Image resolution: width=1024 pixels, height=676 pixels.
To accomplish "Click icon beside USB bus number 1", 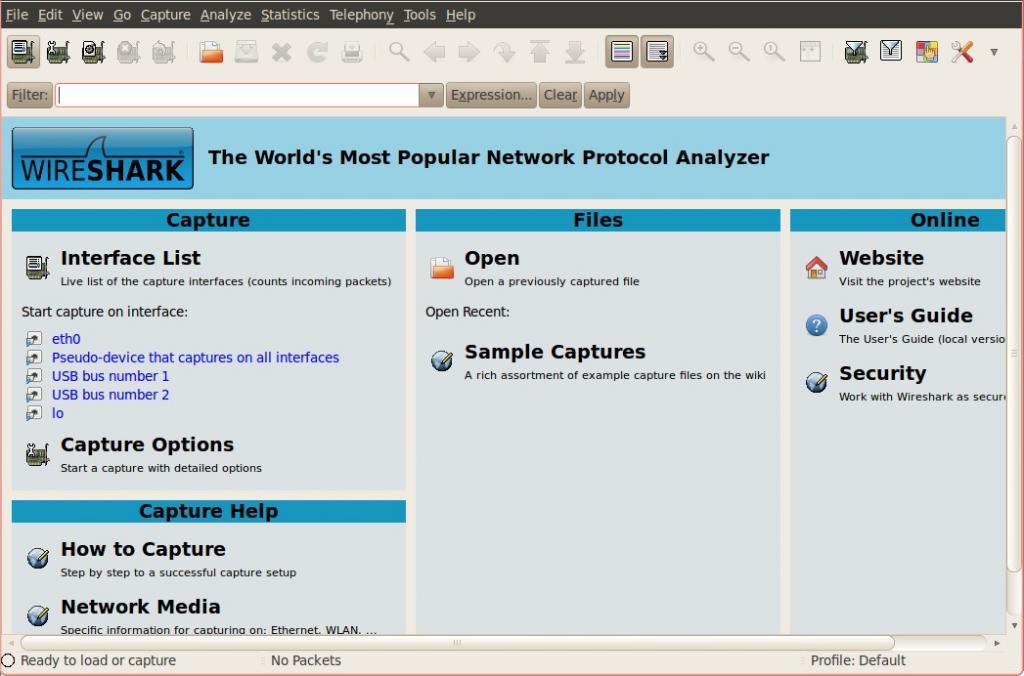I will coord(33,376).
